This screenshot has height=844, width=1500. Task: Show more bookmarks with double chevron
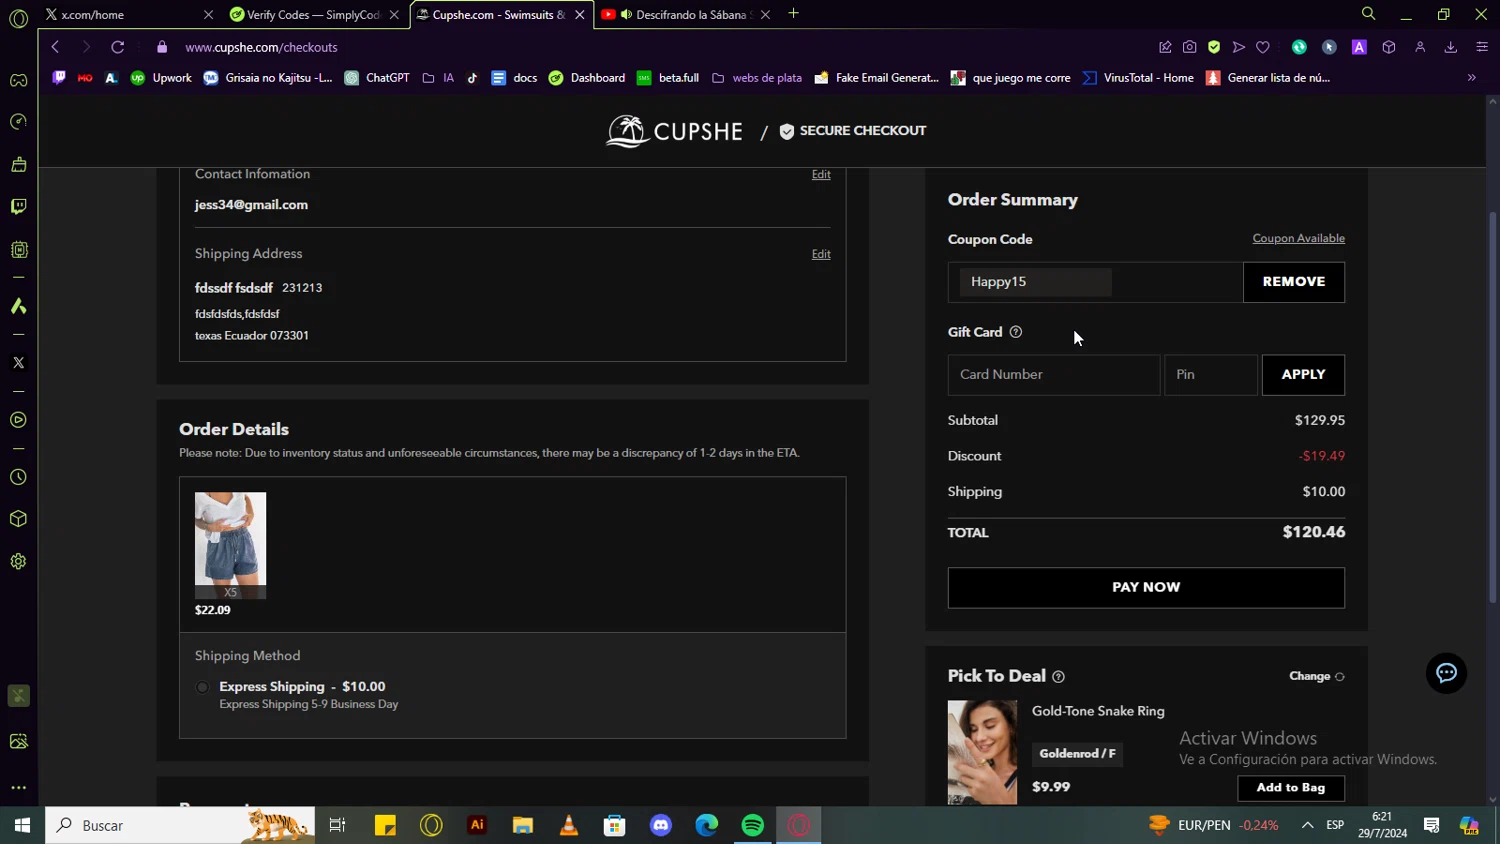click(1471, 78)
